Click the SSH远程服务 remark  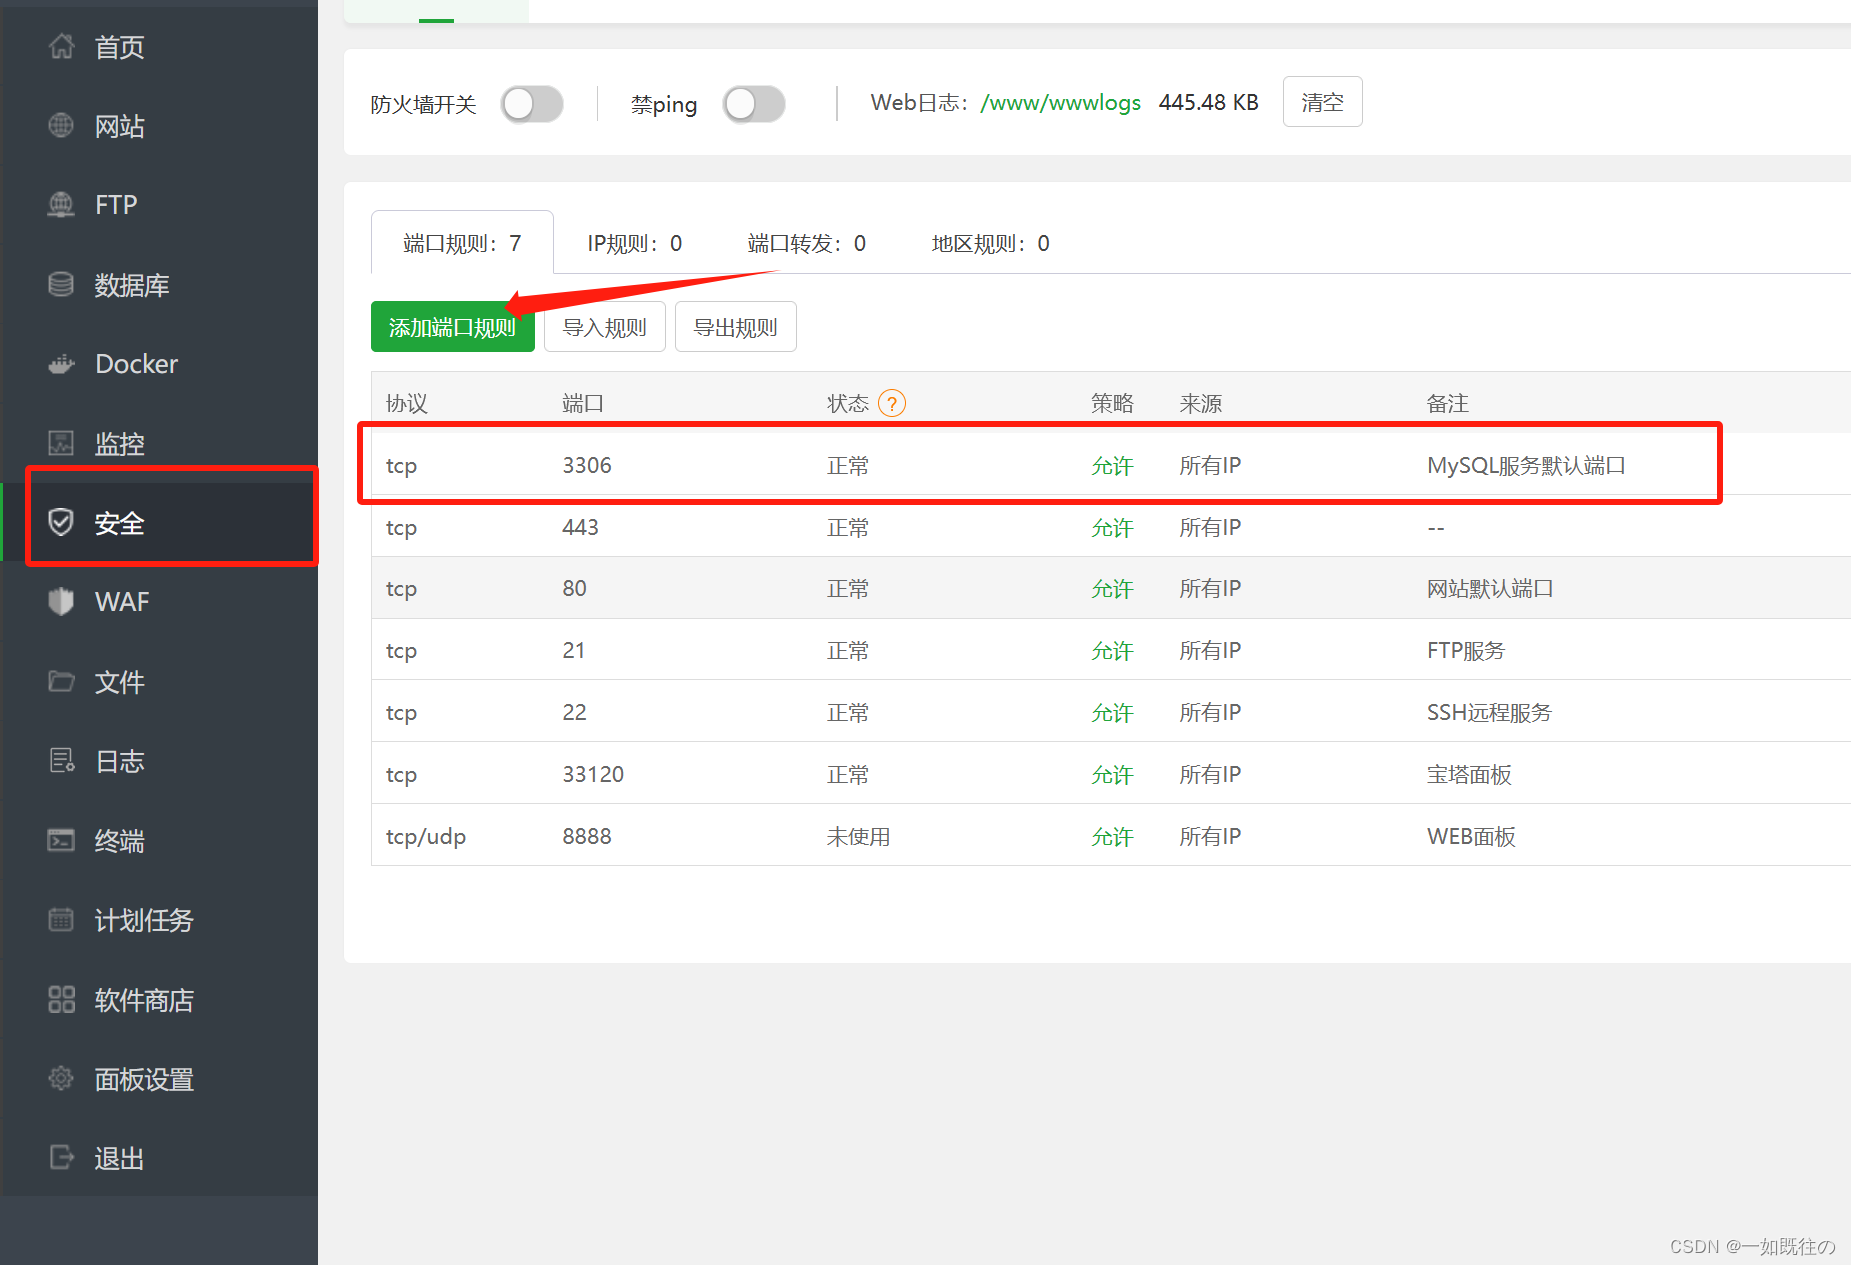[1489, 712]
